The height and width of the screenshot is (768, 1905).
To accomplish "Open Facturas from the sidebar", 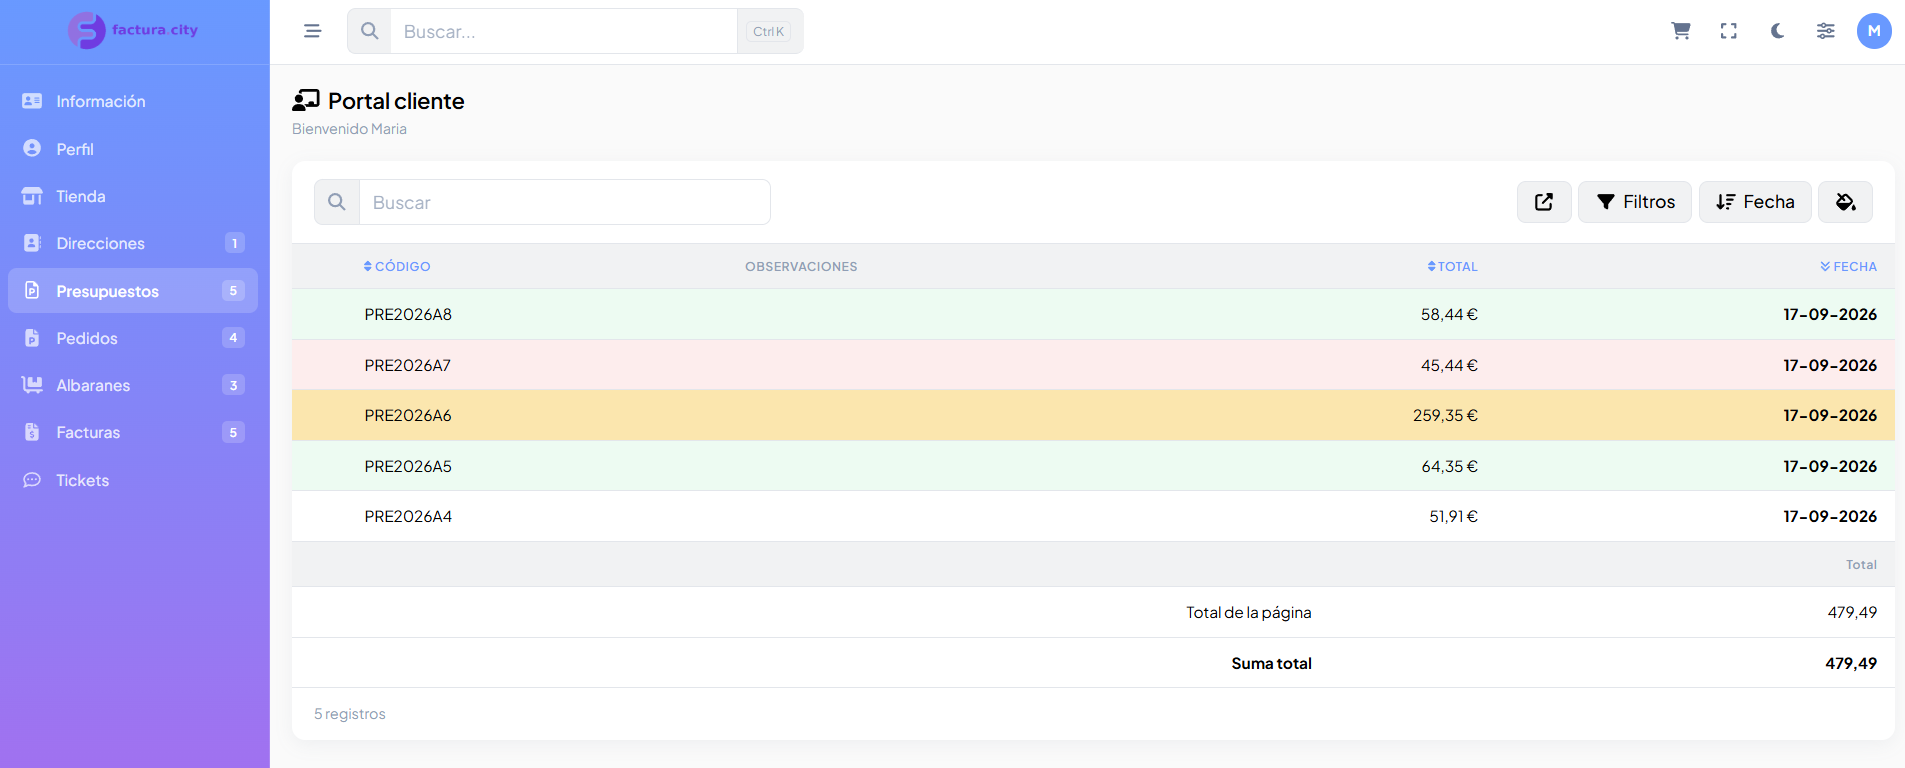I will tap(133, 432).
